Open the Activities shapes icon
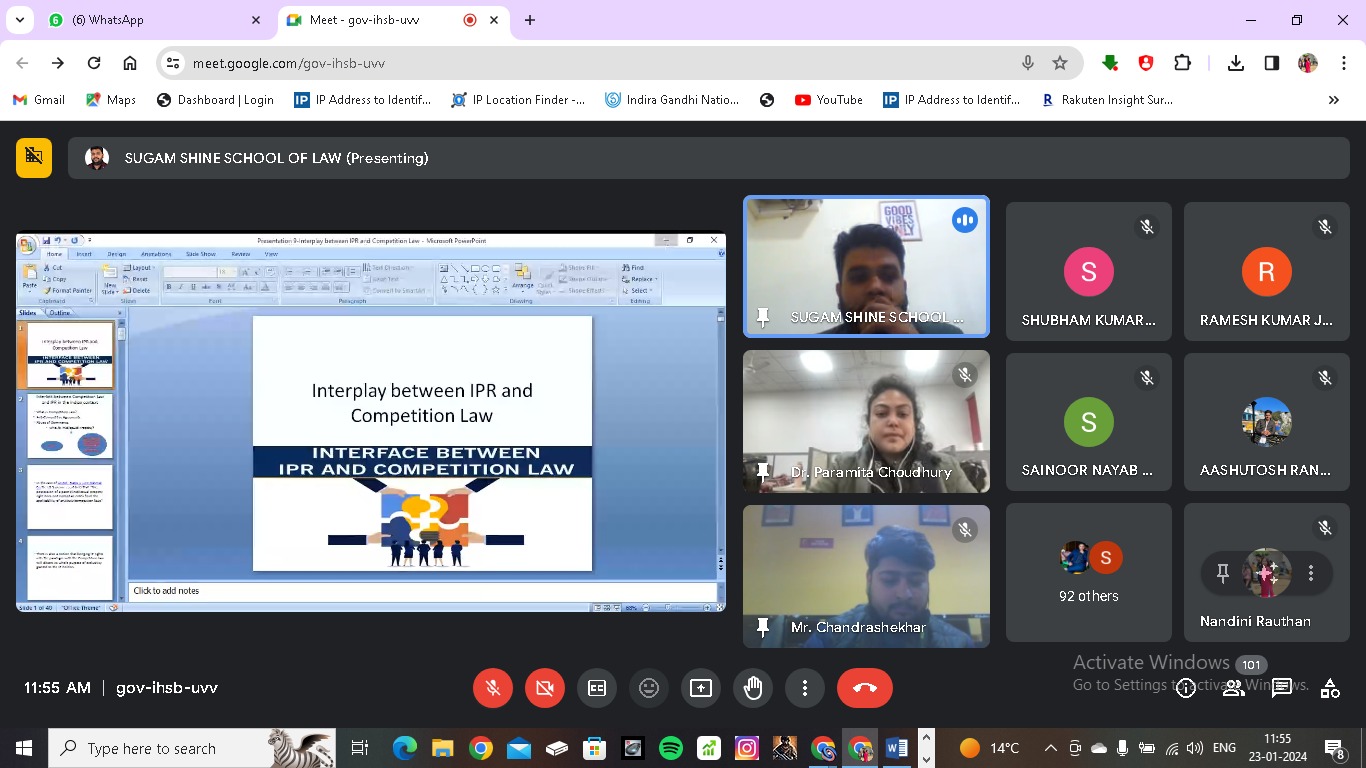 1330,688
